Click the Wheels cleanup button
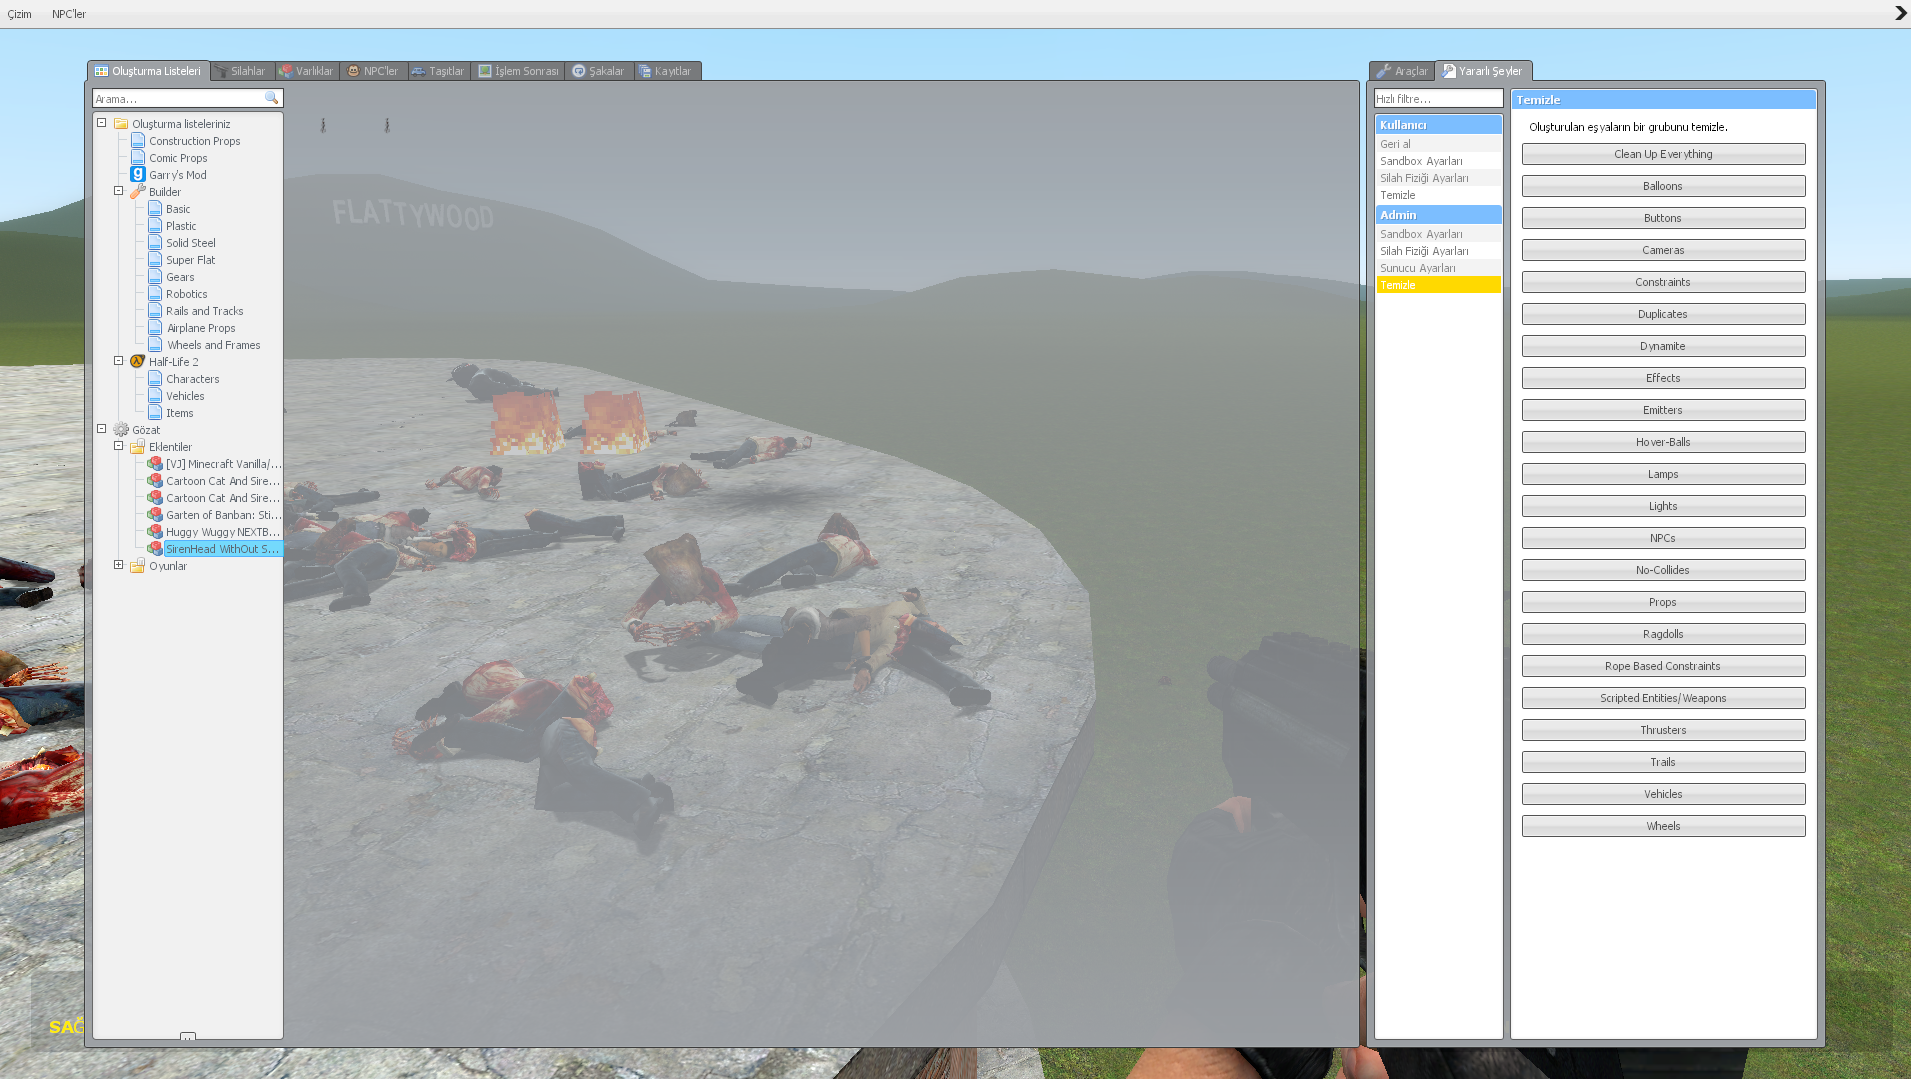 pyautogui.click(x=1663, y=826)
